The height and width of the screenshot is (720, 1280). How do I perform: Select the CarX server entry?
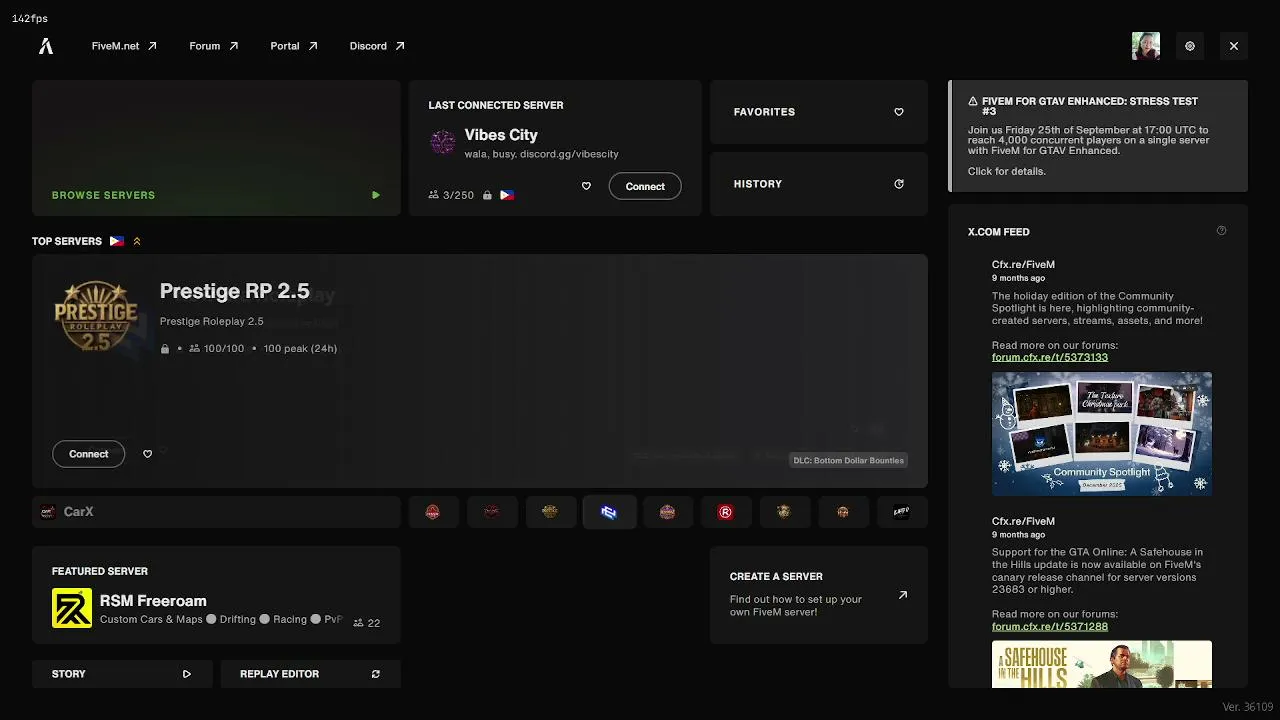216,512
